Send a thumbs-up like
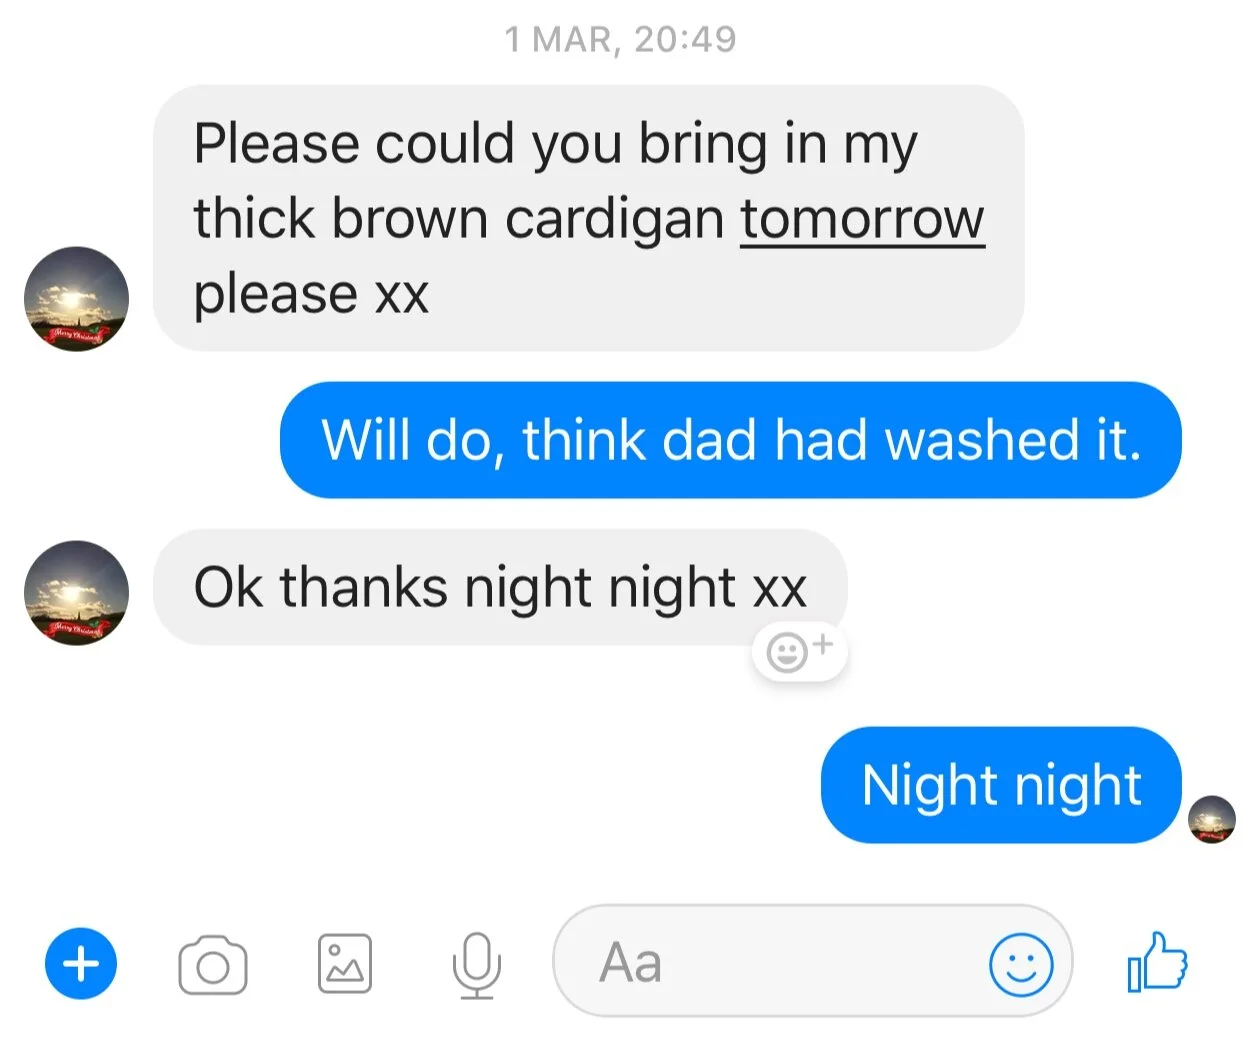 (x=1157, y=962)
